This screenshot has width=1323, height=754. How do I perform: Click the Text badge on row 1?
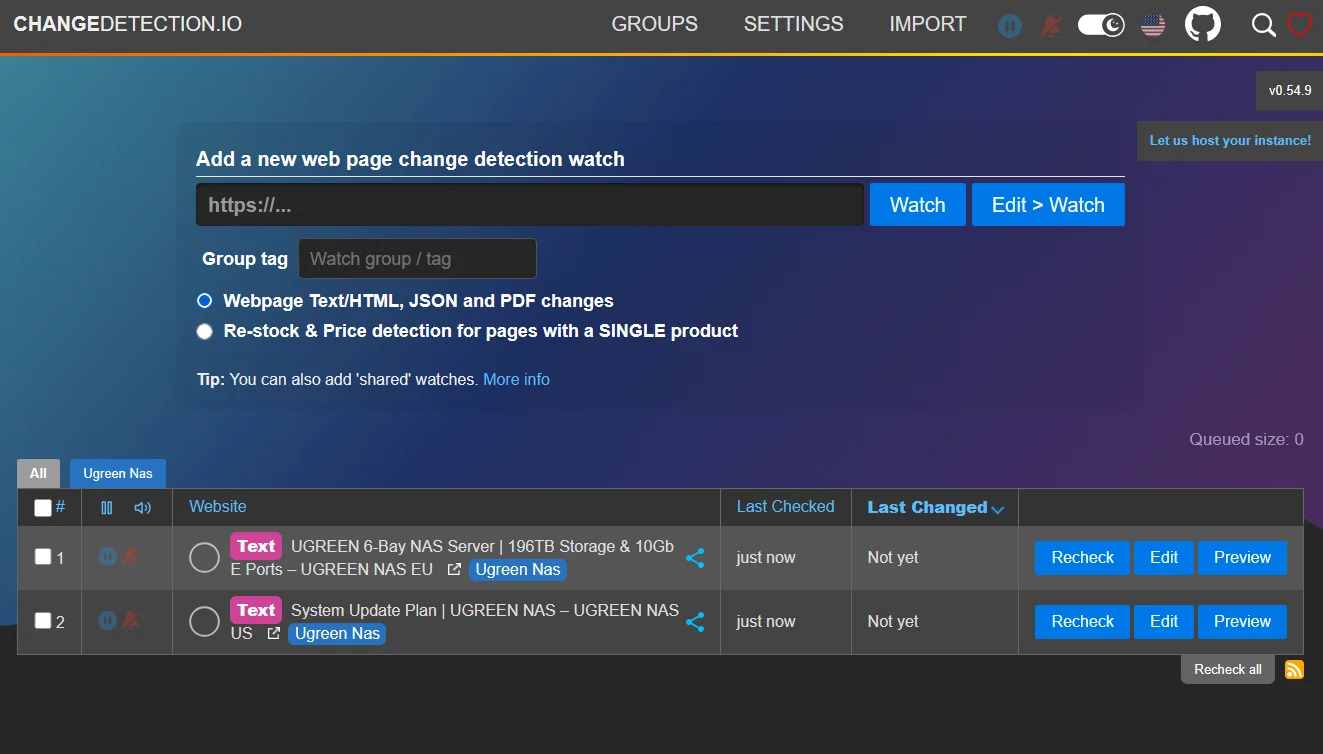pyautogui.click(x=256, y=546)
